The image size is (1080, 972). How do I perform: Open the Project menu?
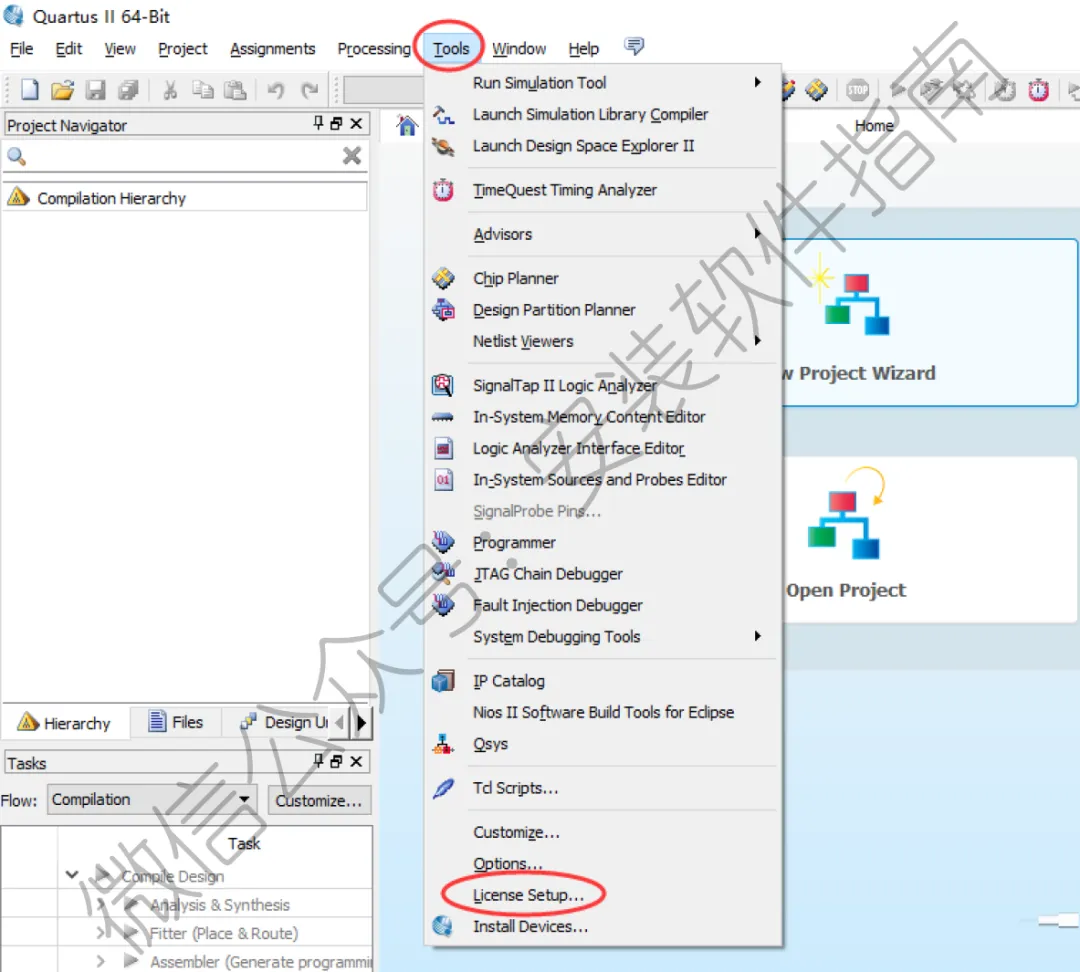[x=183, y=49]
